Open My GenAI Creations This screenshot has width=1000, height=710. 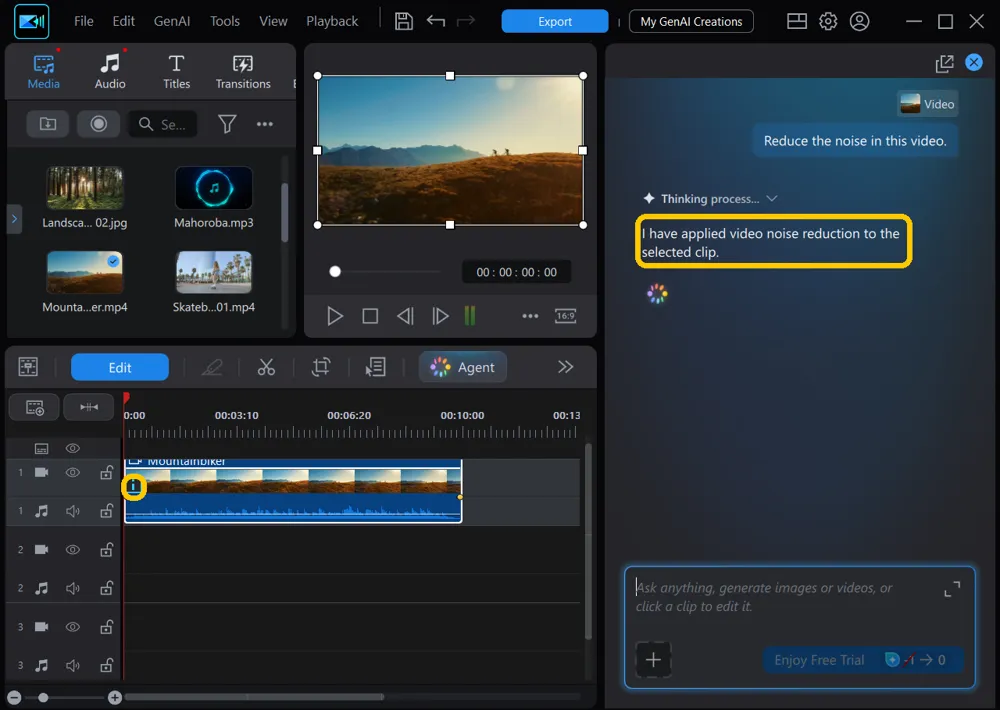(x=691, y=21)
